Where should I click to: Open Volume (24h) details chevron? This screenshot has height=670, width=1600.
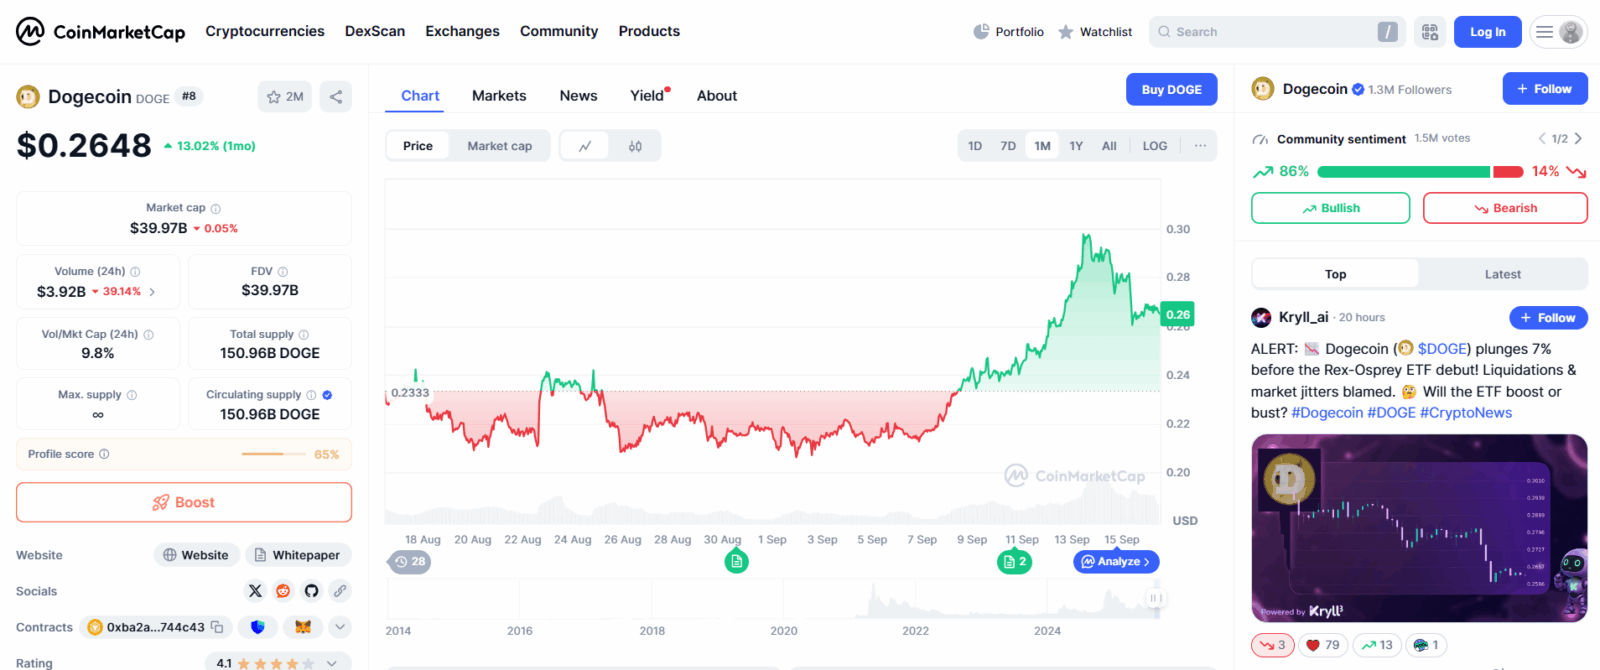152,292
